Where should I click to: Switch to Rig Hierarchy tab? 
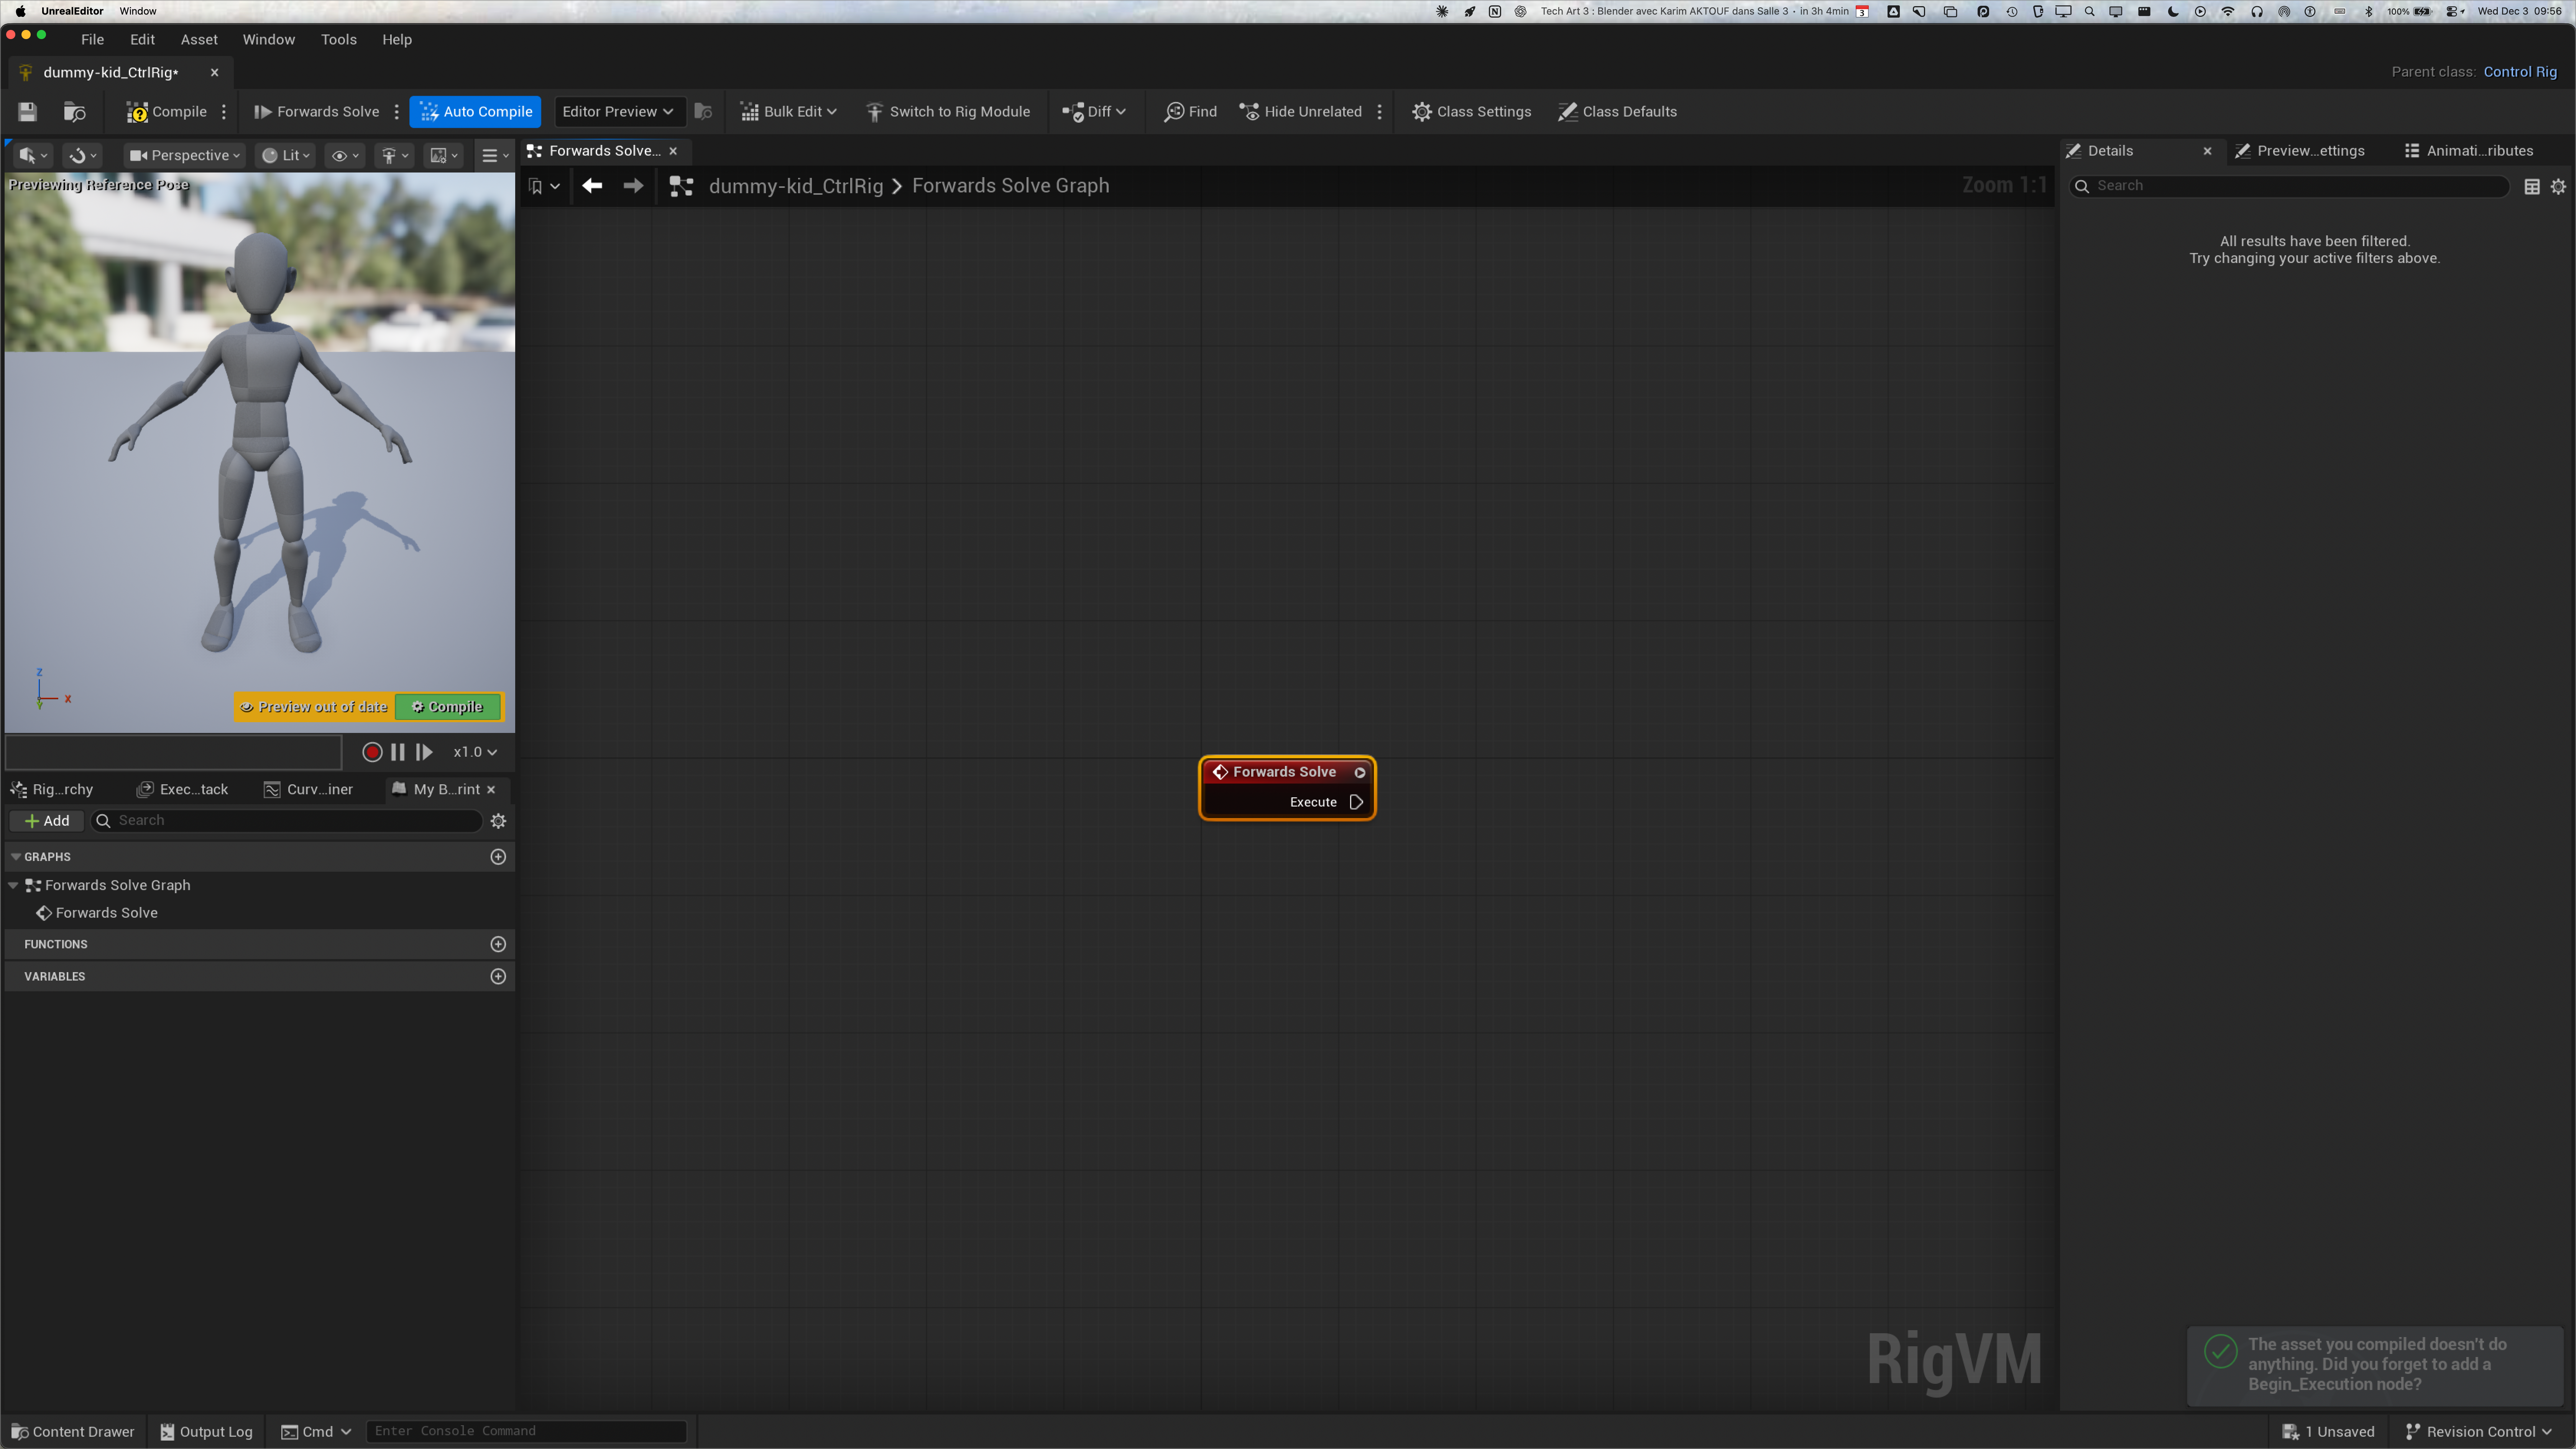tap(52, 790)
